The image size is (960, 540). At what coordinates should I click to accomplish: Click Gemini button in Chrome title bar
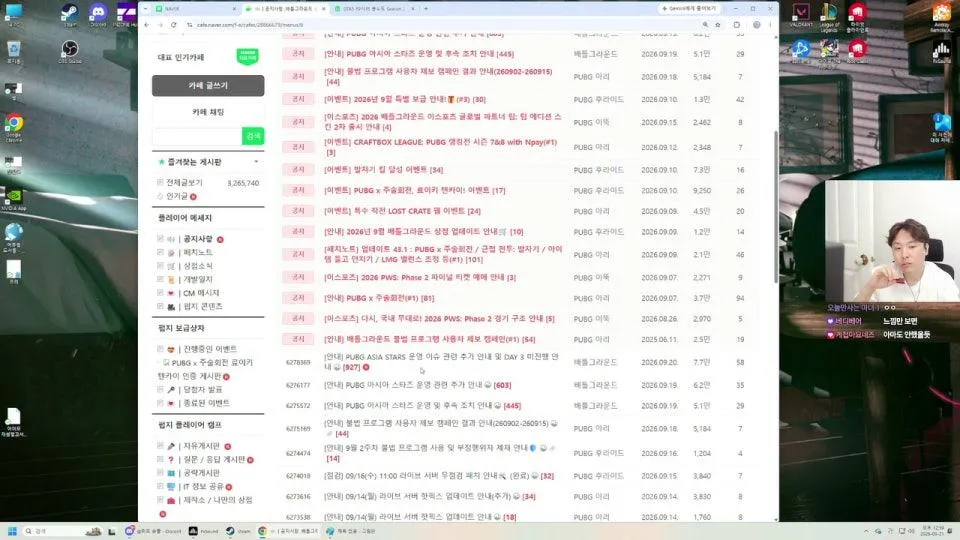(689, 9)
